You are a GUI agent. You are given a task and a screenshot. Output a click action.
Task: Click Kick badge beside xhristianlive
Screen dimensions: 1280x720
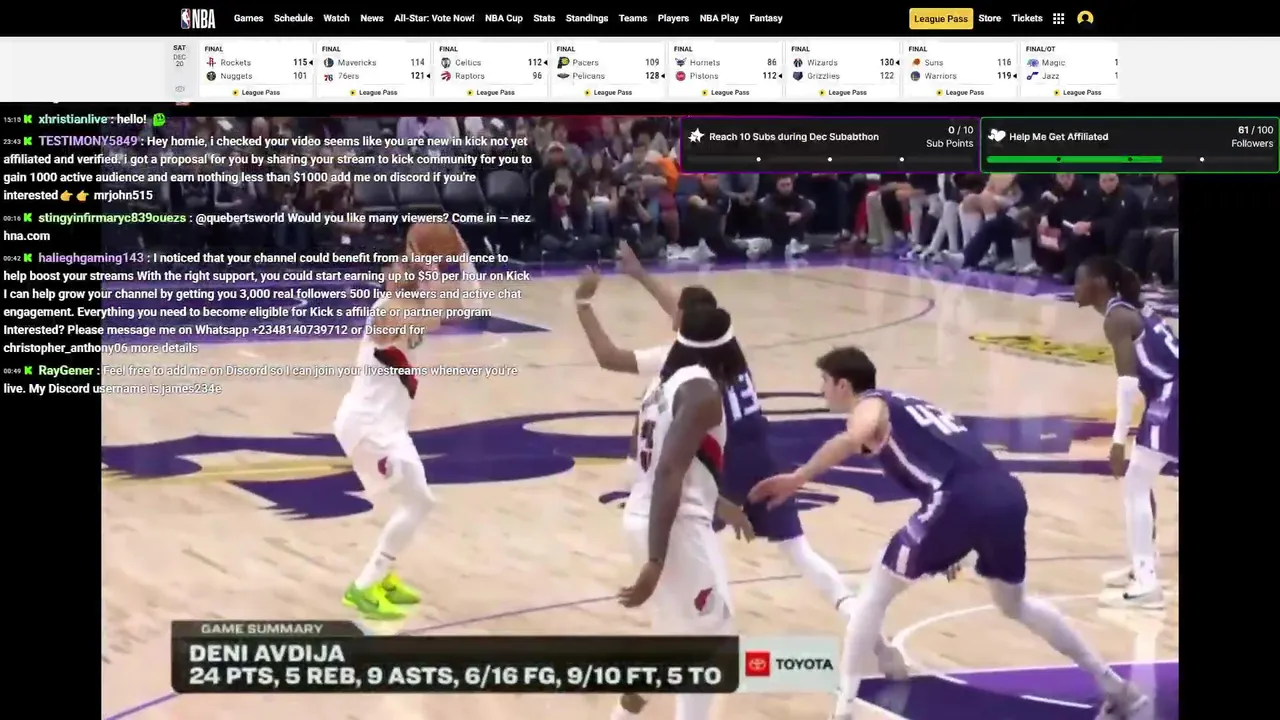pyautogui.click(x=28, y=119)
